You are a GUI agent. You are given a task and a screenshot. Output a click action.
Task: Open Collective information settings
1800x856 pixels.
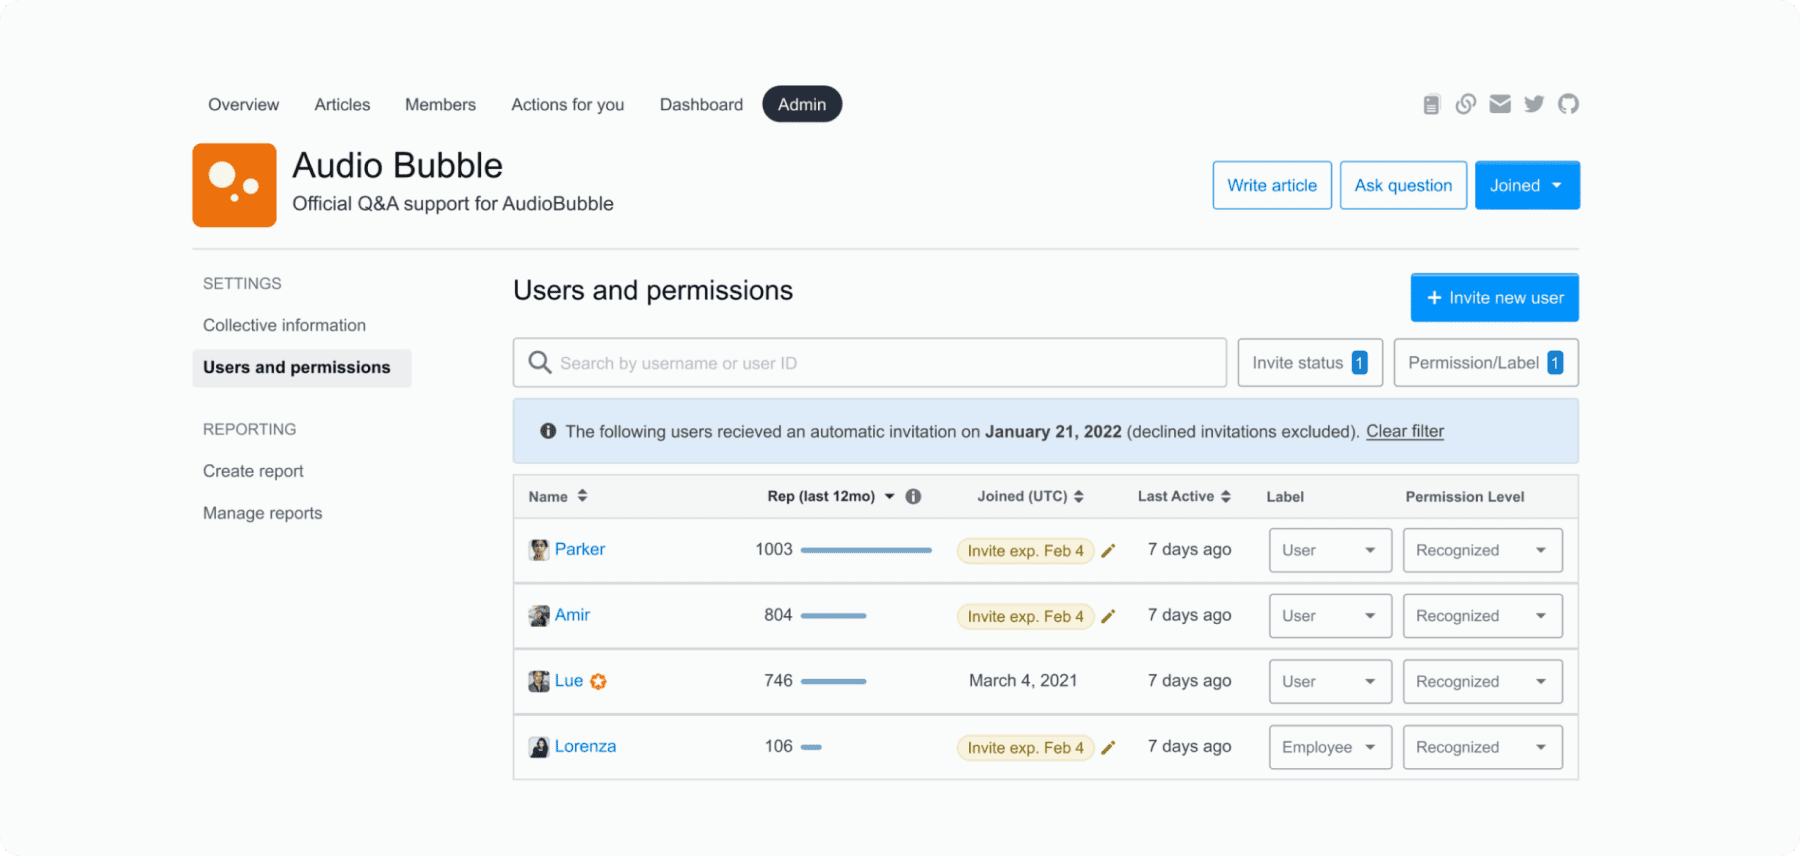(x=284, y=325)
